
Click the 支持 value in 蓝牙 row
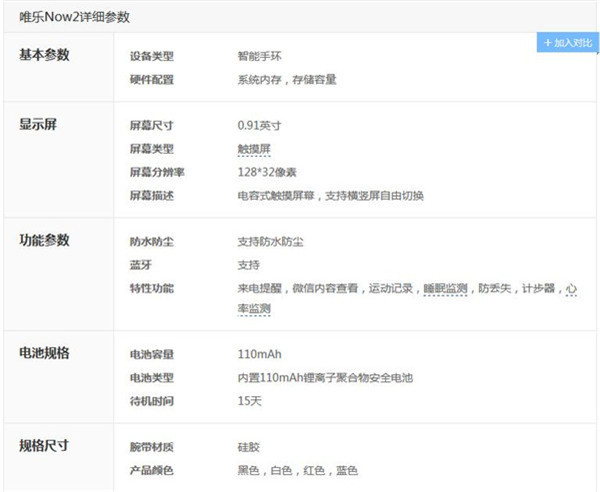(249, 265)
